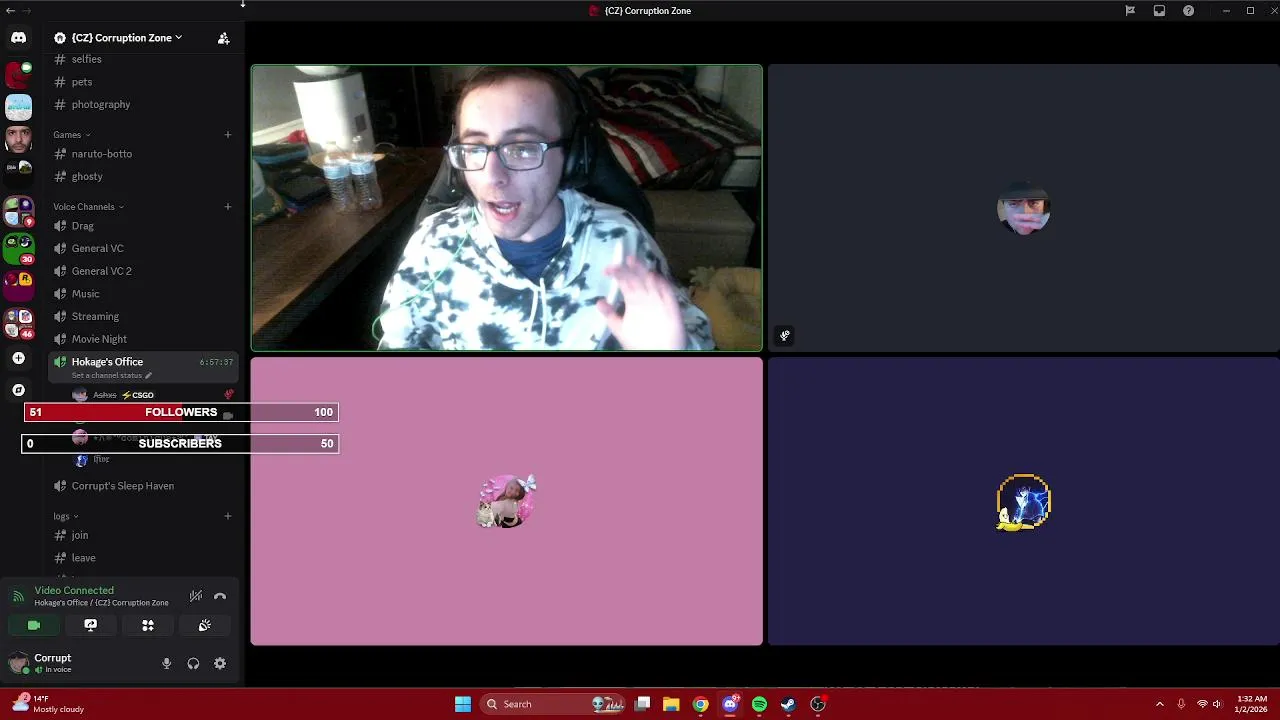1280x720 pixels.
Task: Click the Add a Server plus icon
Action: click(18, 358)
